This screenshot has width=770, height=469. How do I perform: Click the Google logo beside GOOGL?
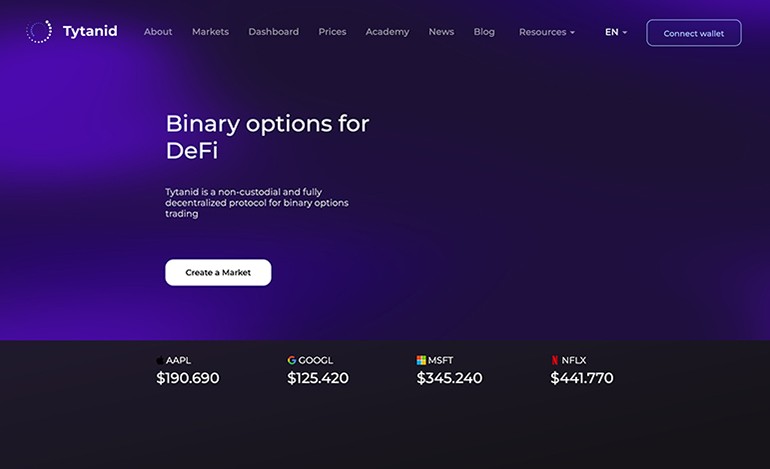coord(292,360)
